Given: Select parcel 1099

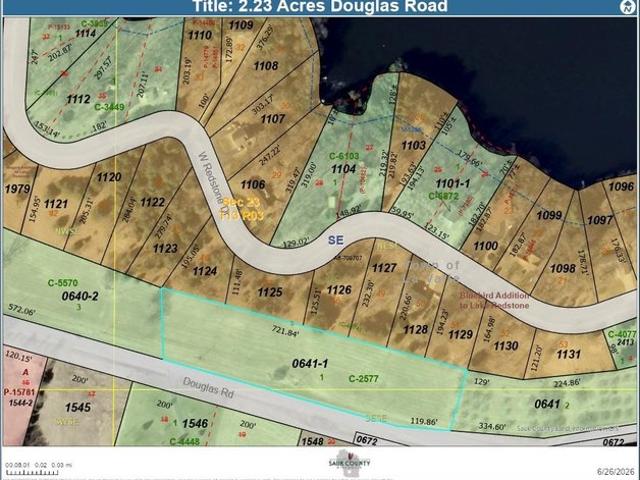Looking at the screenshot, I should pyautogui.click(x=549, y=215).
